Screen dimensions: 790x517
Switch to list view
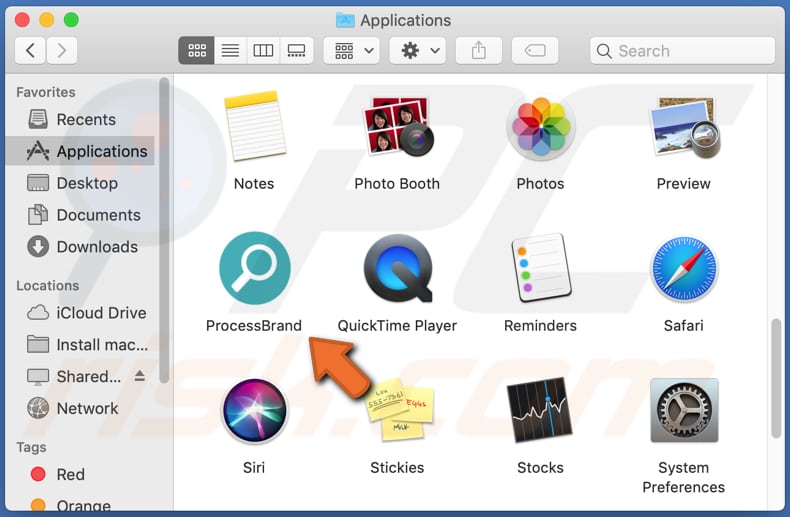coord(230,50)
